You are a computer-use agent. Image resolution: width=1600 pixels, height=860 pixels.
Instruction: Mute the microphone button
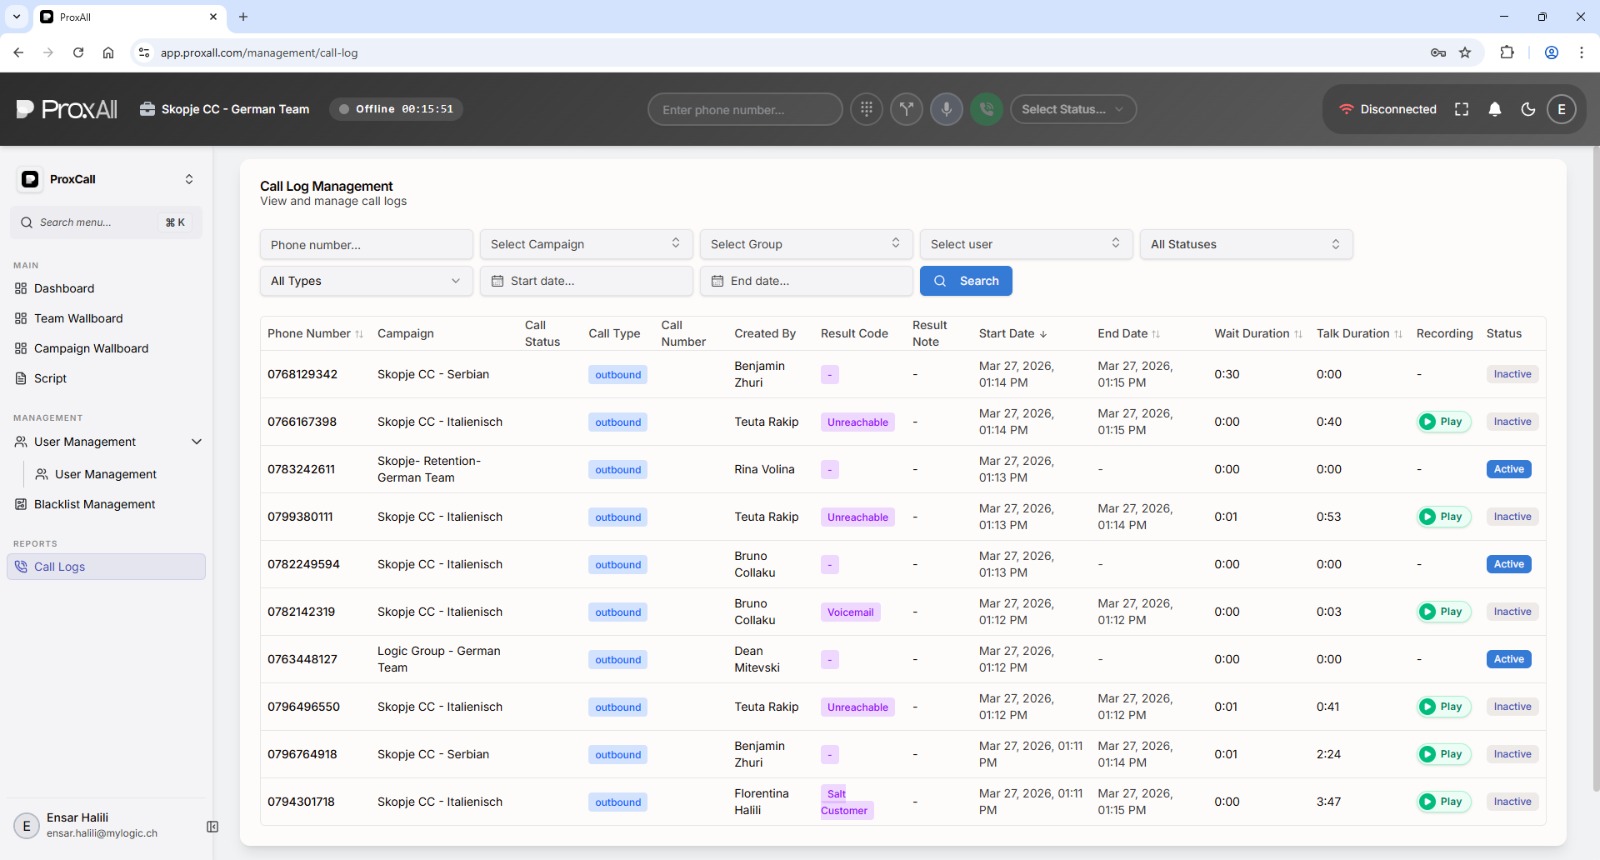(947, 109)
